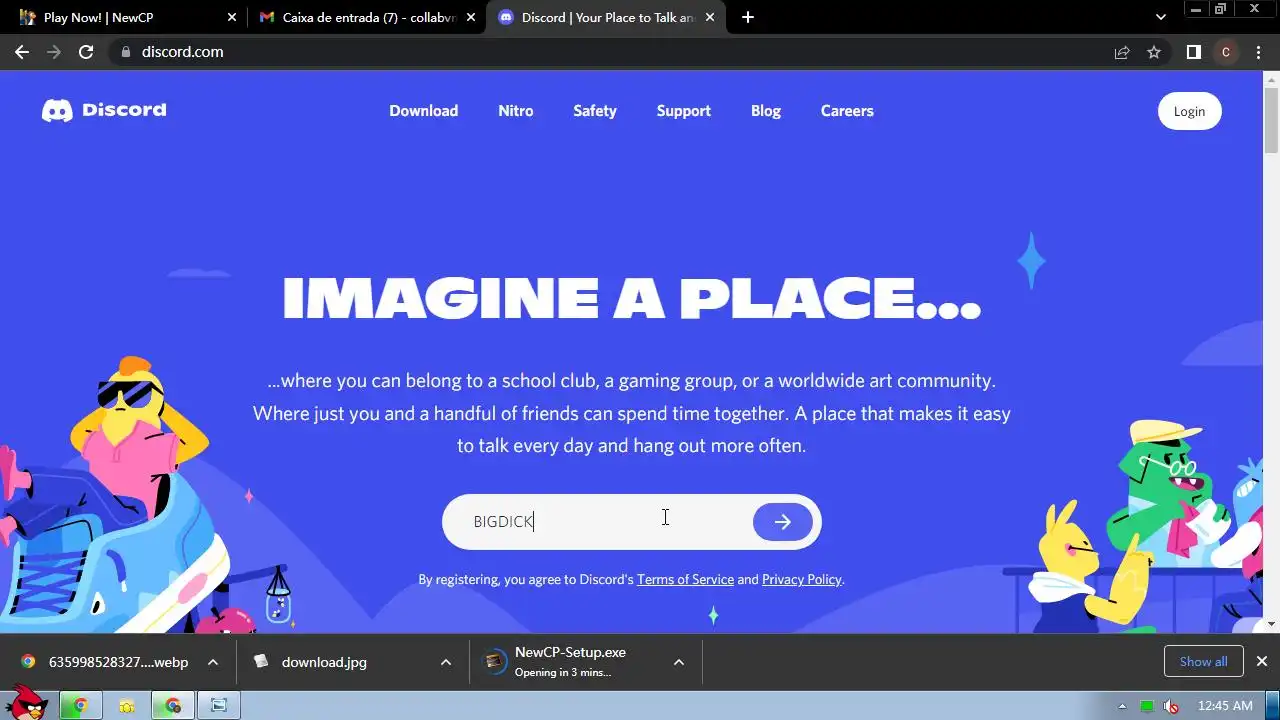This screenshot has height=720, width=1280.
Task: Click the muted volume tray icon
Action: pos(1171,706)
